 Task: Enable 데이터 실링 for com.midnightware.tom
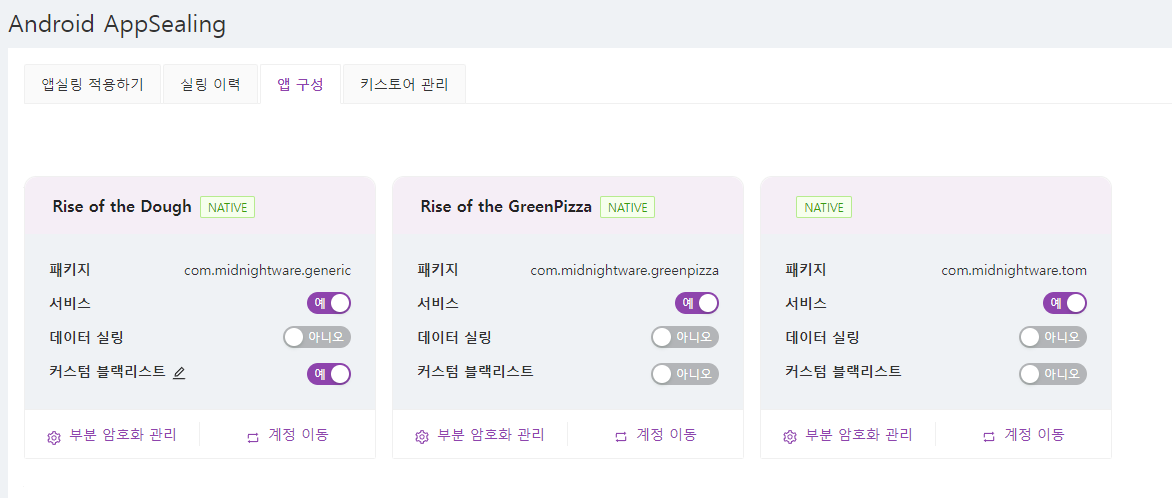click(x=1053, y=337)
